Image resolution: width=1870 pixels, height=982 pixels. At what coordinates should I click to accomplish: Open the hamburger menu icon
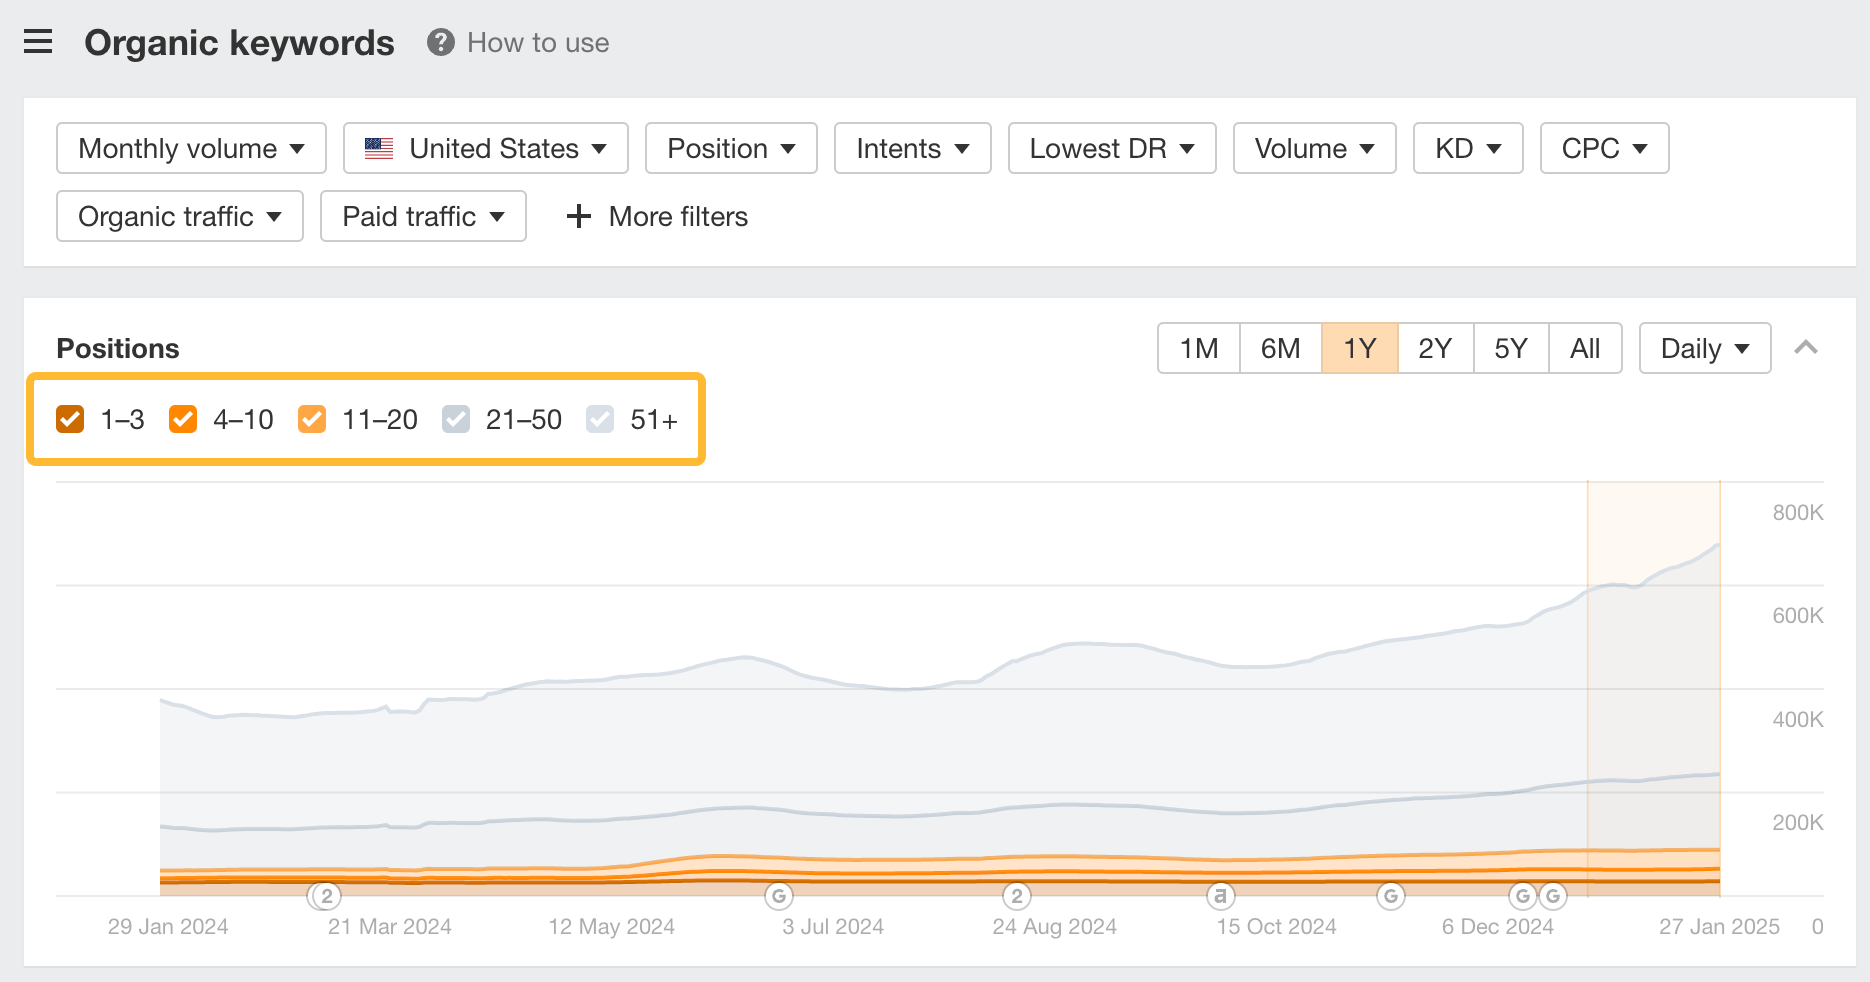click(x=38, y=42)
